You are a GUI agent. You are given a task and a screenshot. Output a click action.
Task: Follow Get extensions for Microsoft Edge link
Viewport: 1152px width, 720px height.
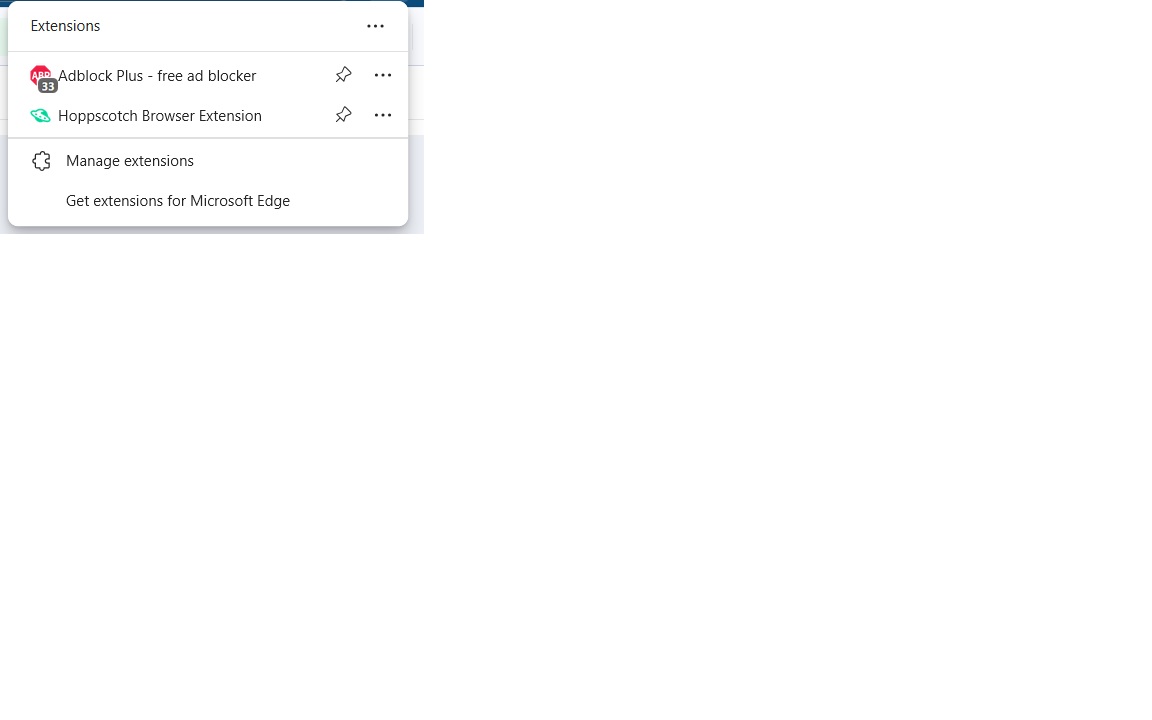coord(178,201)
